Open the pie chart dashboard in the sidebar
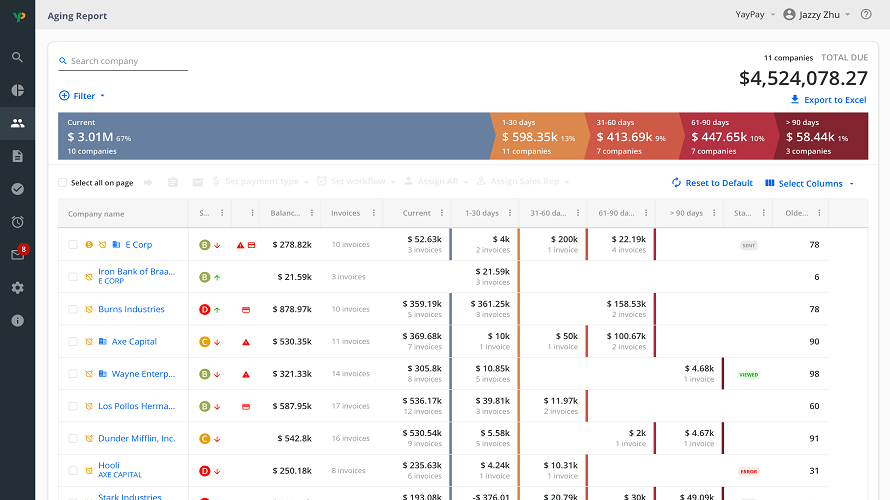The height and width of the screenshot is (500, 890). (x=17, y=90)
